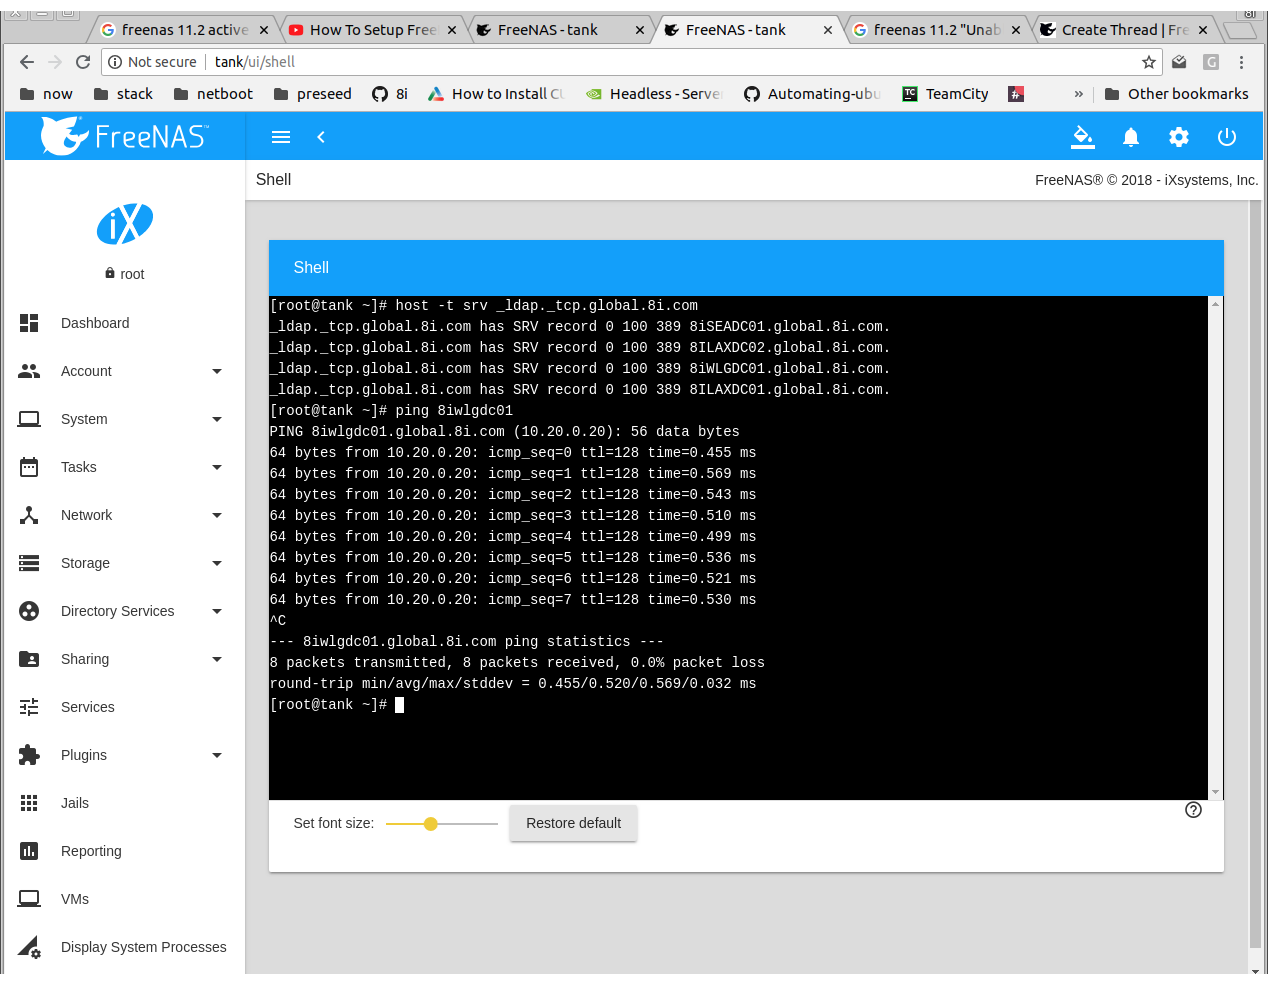The height and width of the screenshot is (985, 1268).
Task: Adjust the Set font size slider
Action: 441,824
